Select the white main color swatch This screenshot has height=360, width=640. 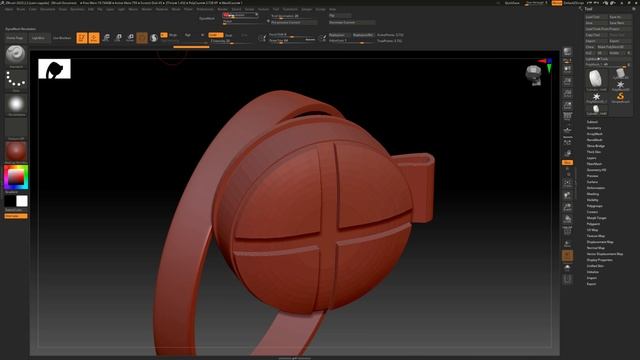(22, 201)
